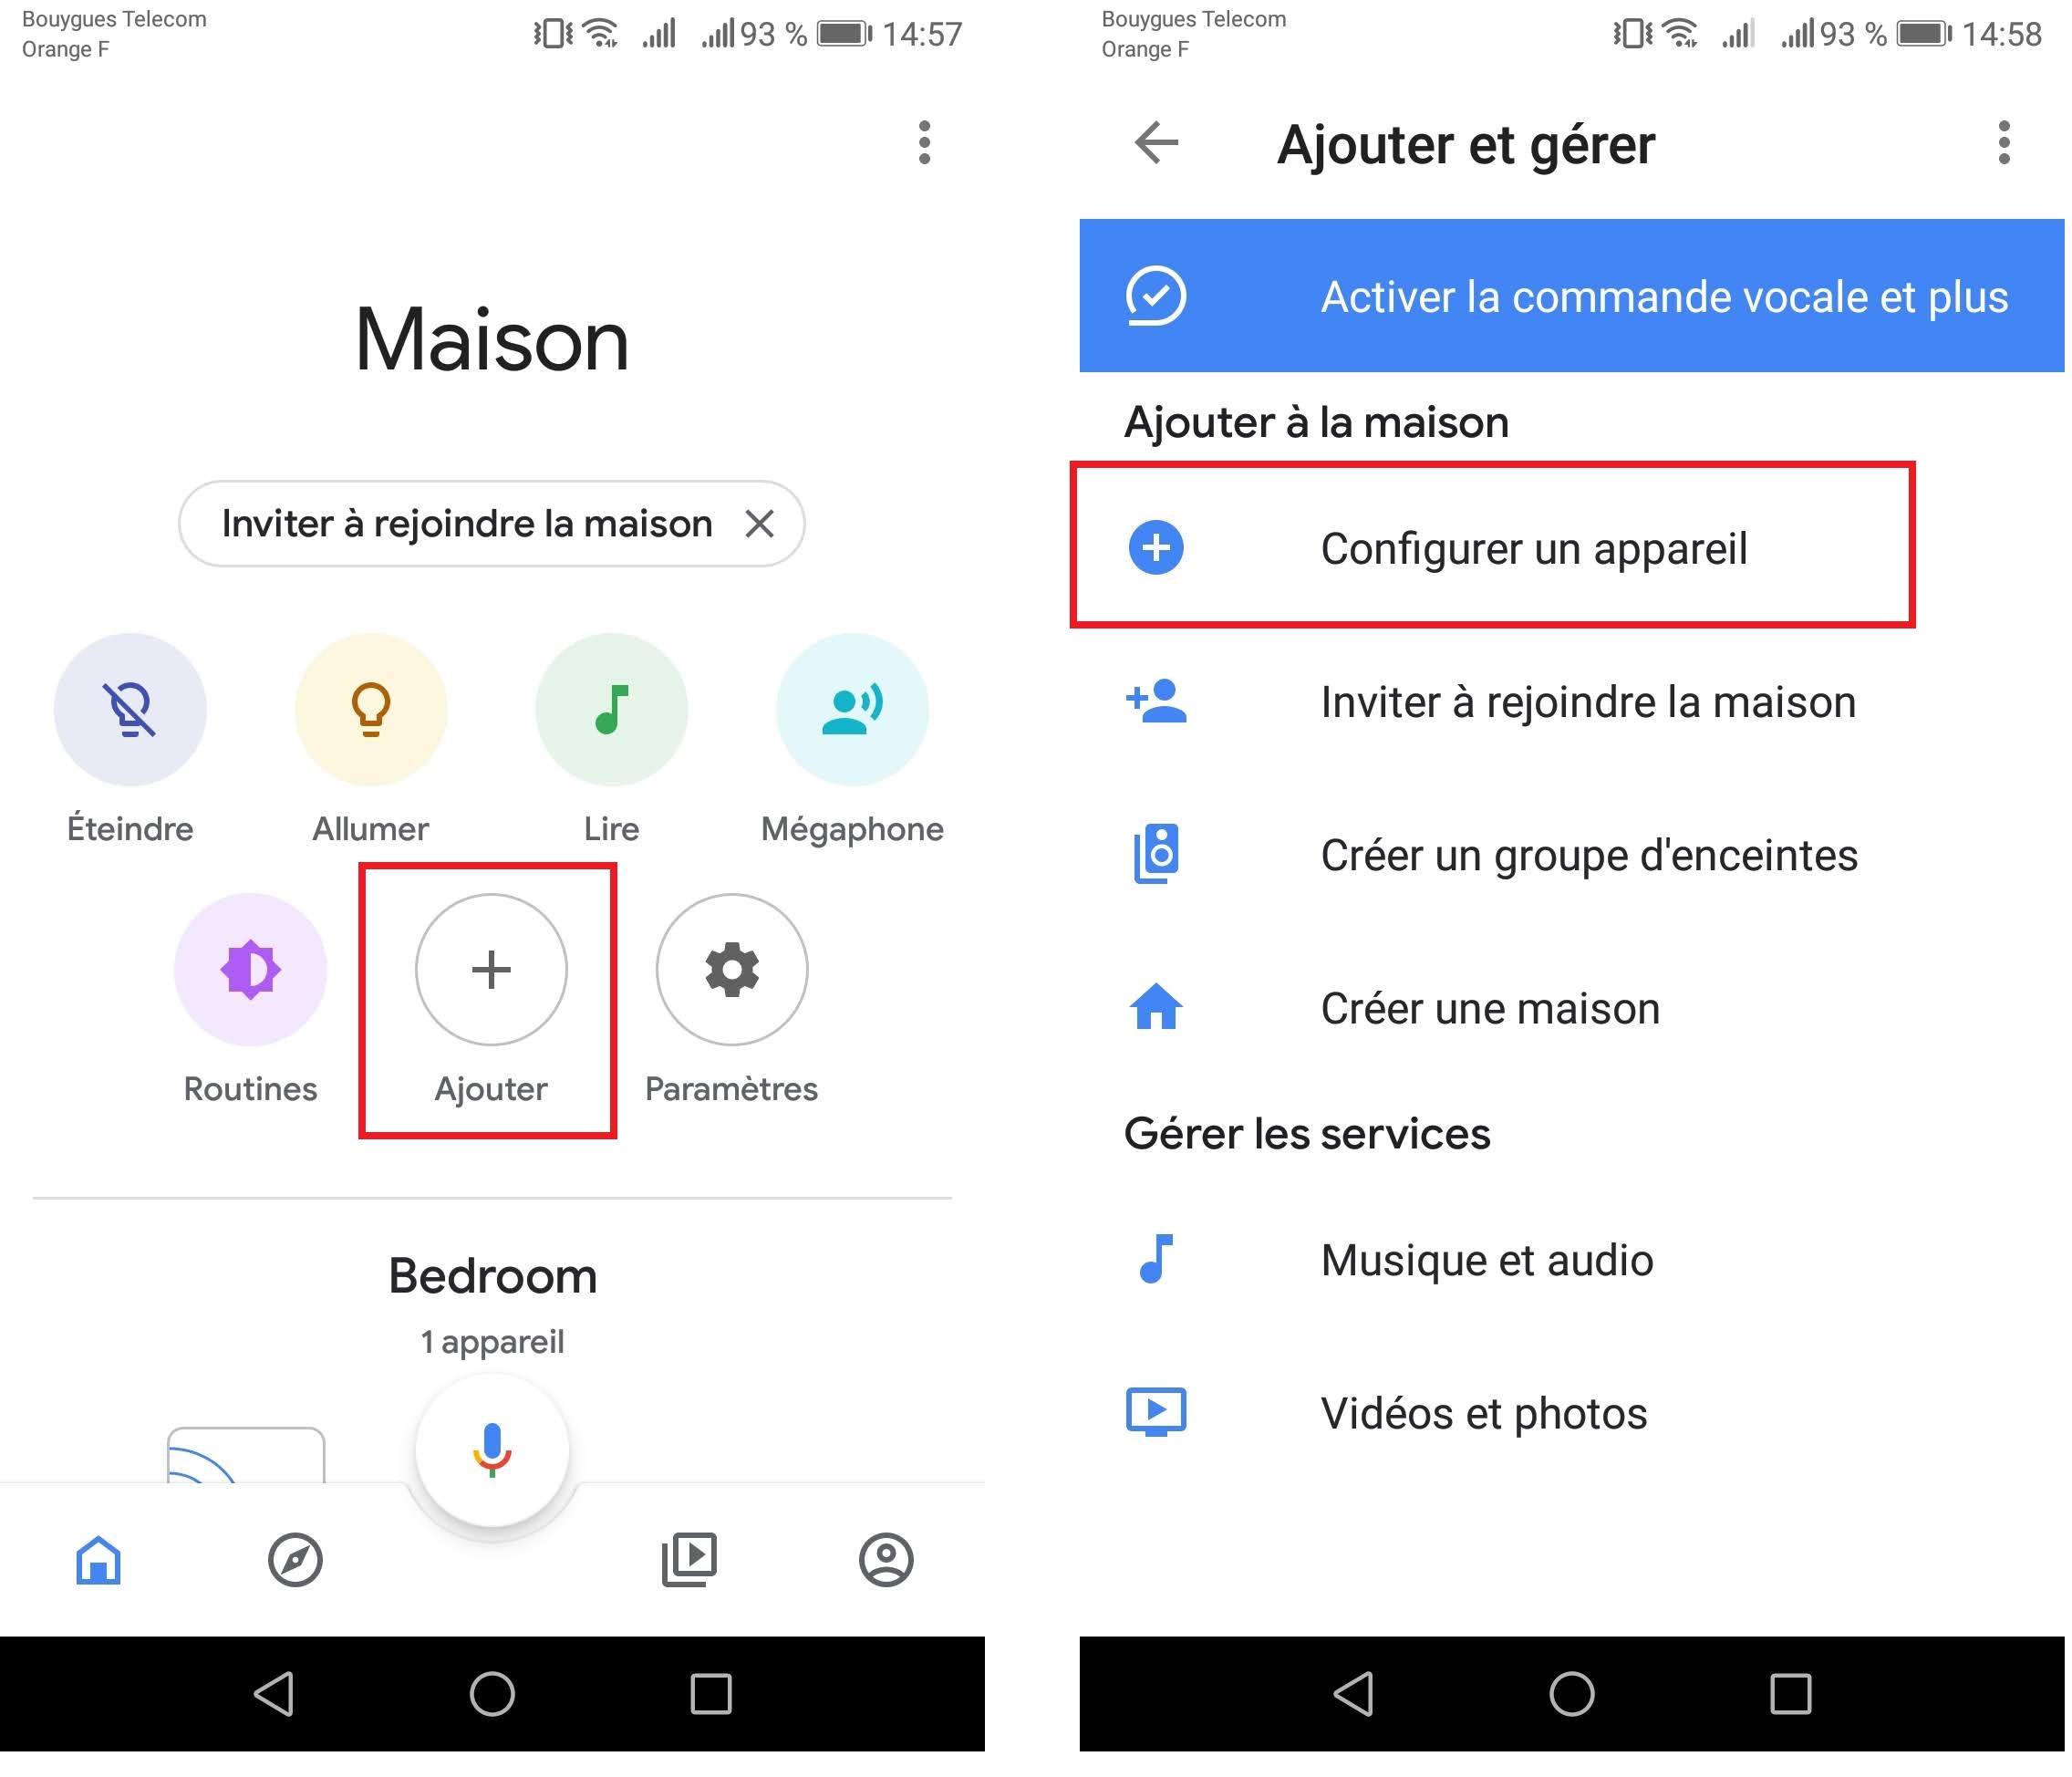Screen dimensions: 2072x1777
Task: Expand the three-dot overflow menu left screen
Action: [921, 144]
